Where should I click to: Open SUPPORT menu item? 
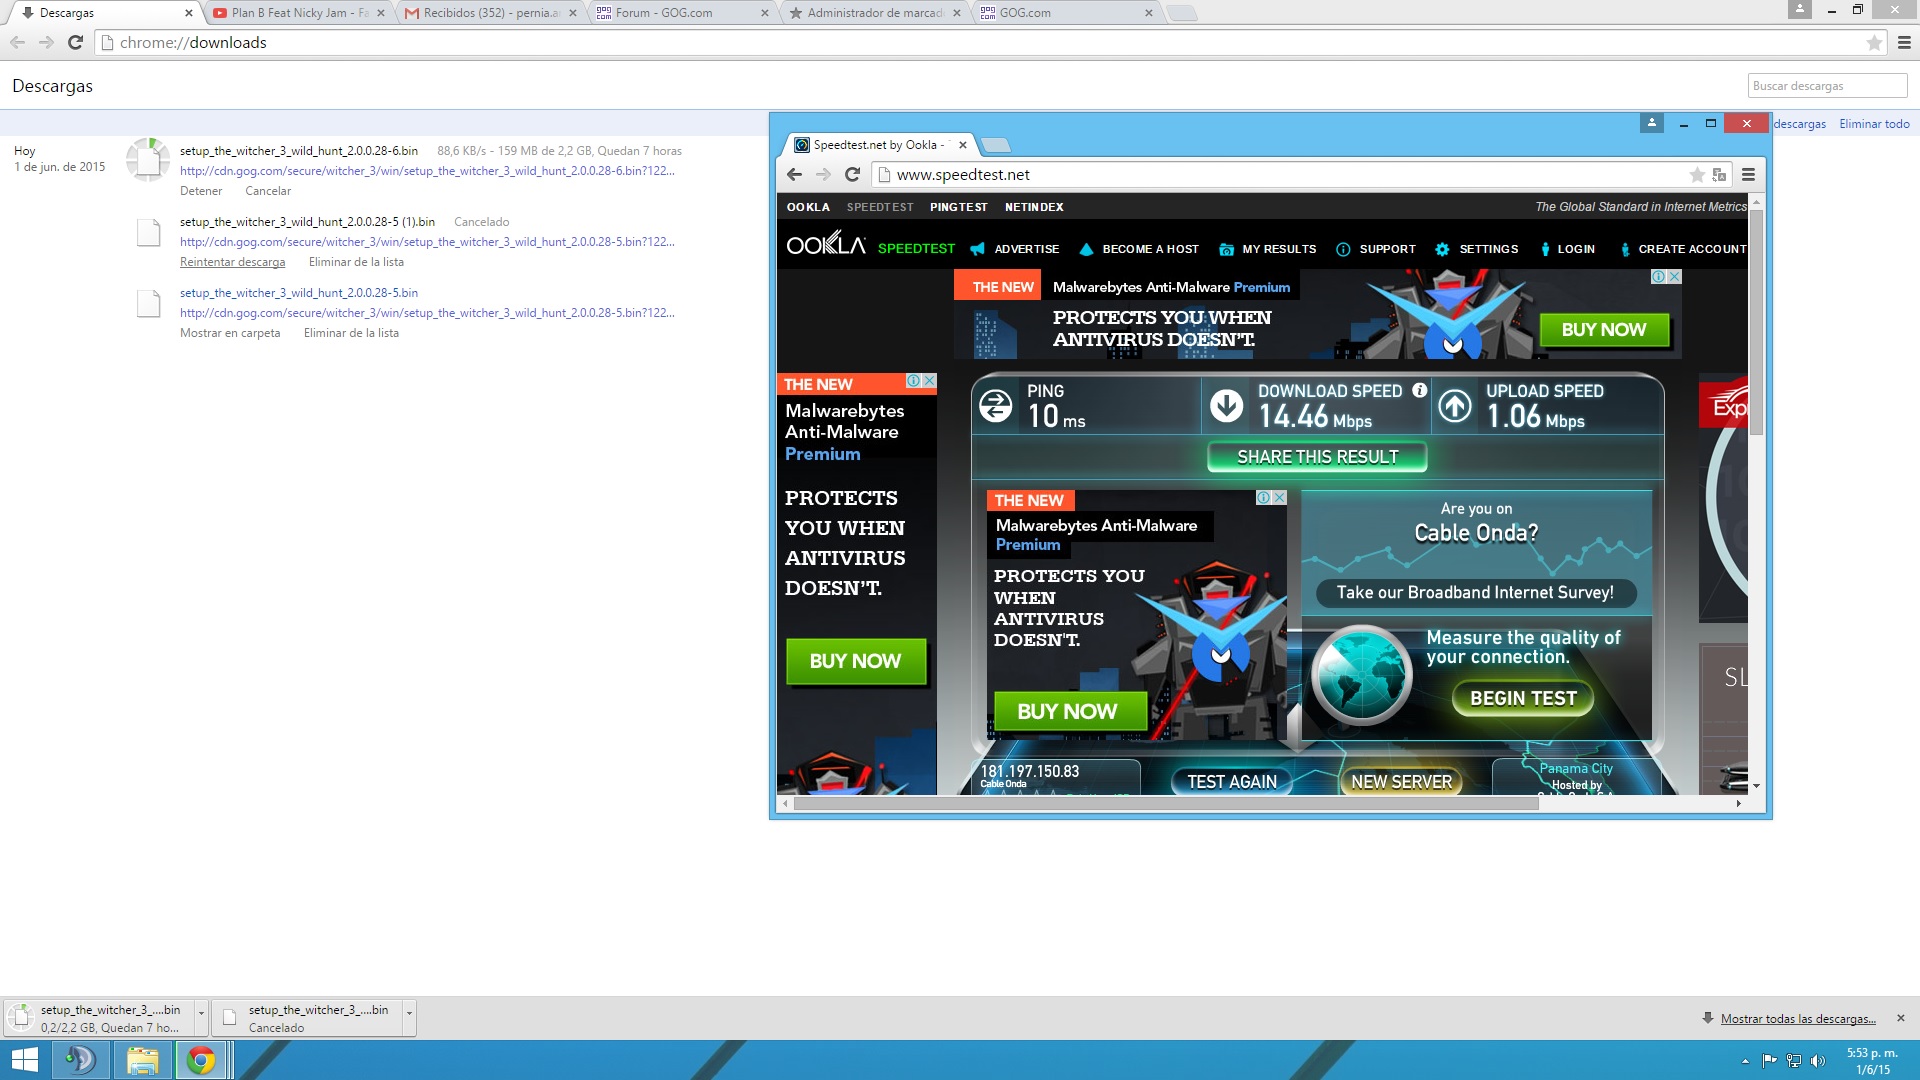[1376, 249]
